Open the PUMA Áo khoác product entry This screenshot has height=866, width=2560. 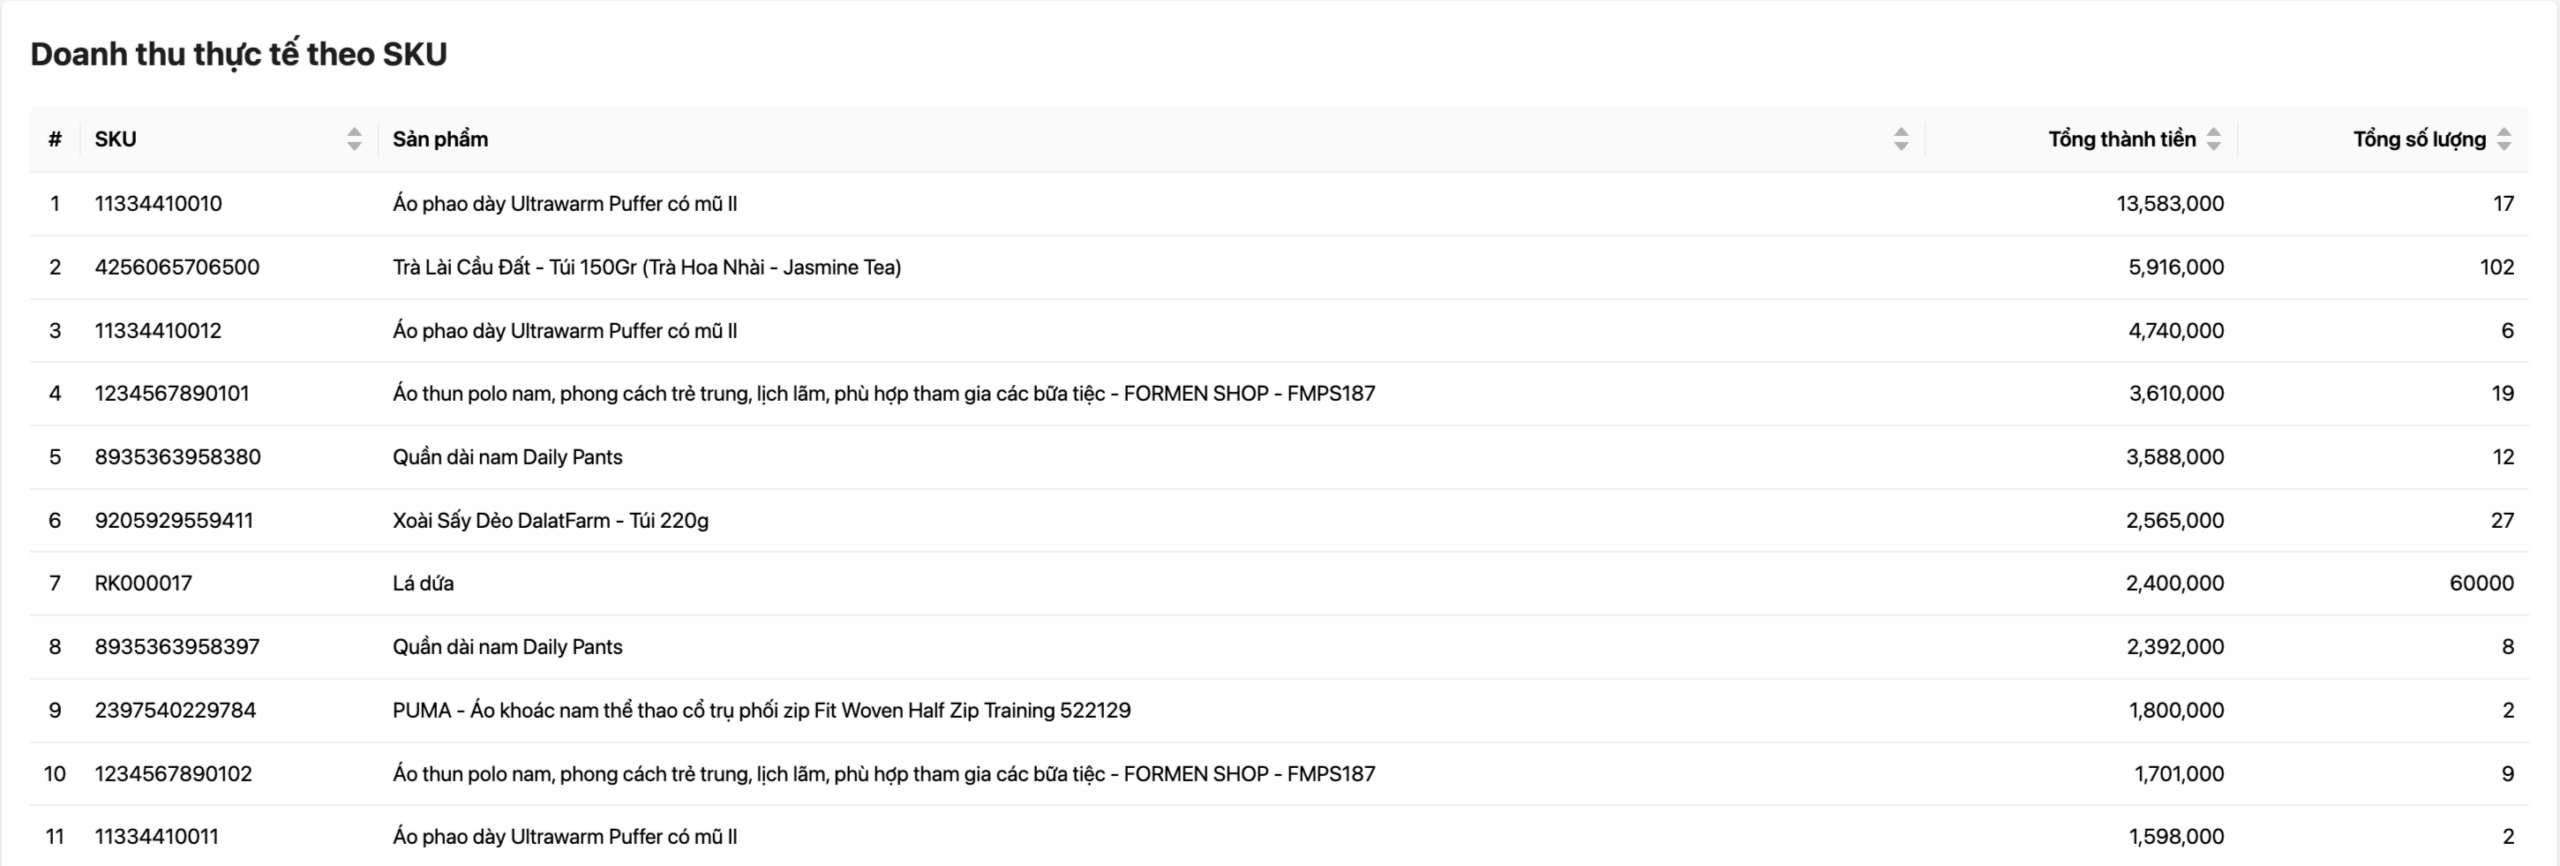pyautogui.click(x=761, y=710)
